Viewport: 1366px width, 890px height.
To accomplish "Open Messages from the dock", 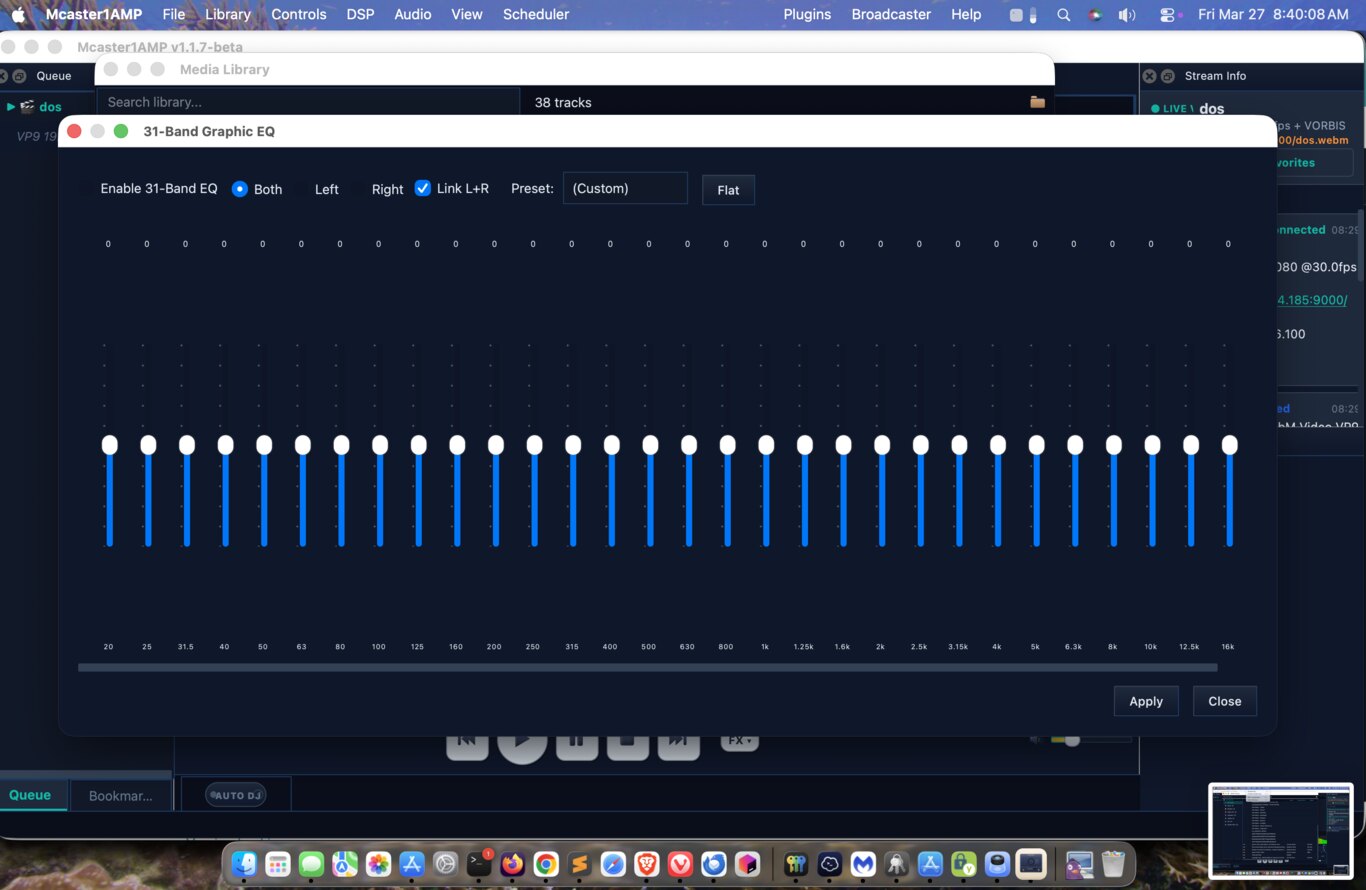I will 311,864.
